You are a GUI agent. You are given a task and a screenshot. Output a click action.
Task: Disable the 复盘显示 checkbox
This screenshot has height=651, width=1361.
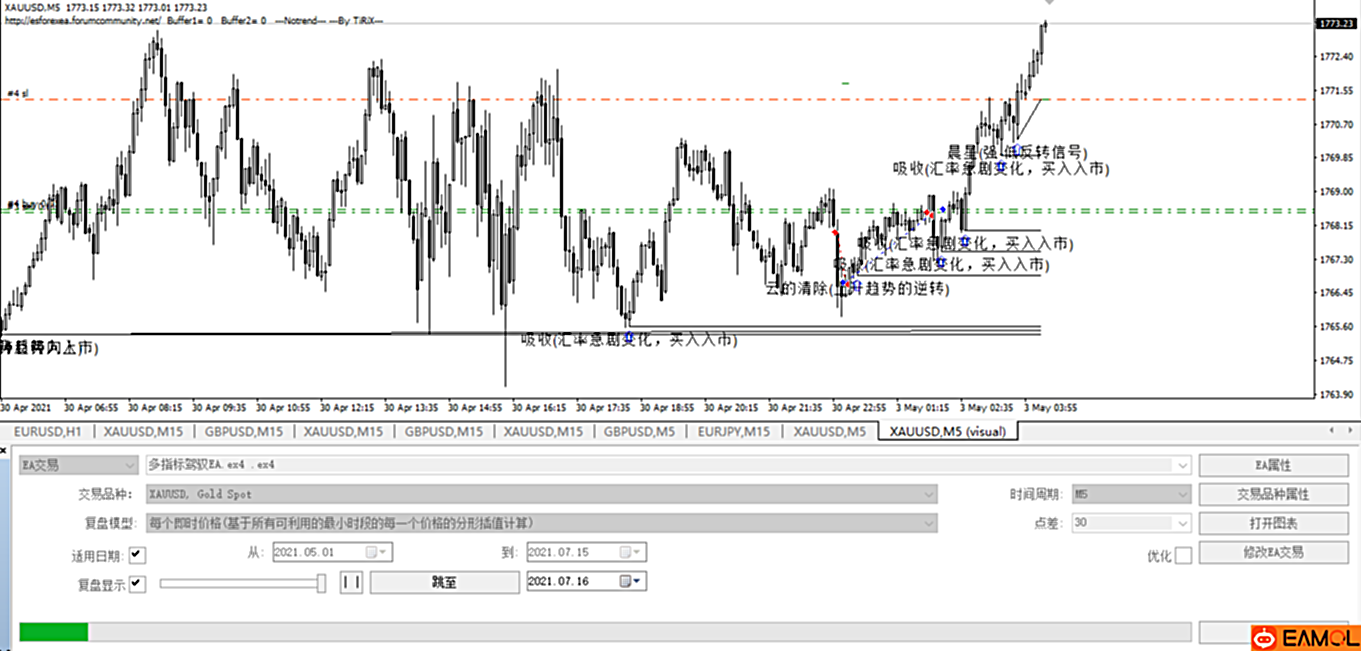[137, 584]
